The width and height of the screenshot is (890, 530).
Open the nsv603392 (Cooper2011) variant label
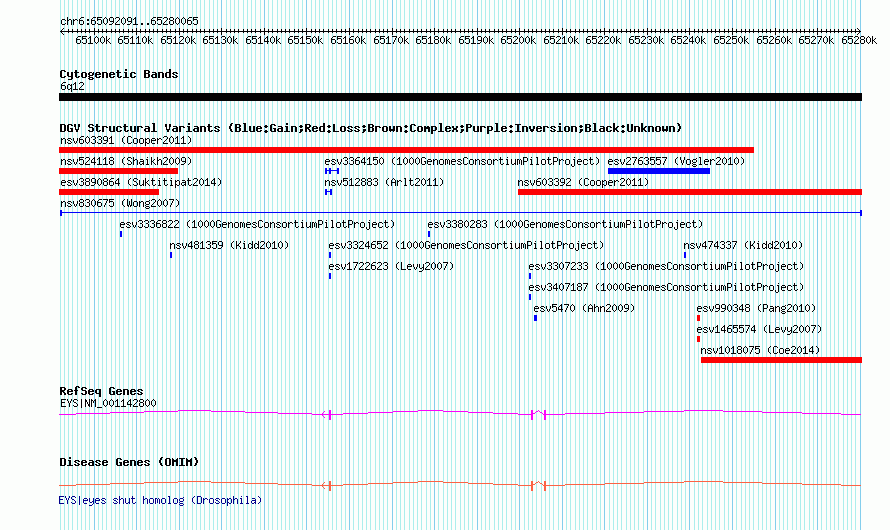coord(583,183)
